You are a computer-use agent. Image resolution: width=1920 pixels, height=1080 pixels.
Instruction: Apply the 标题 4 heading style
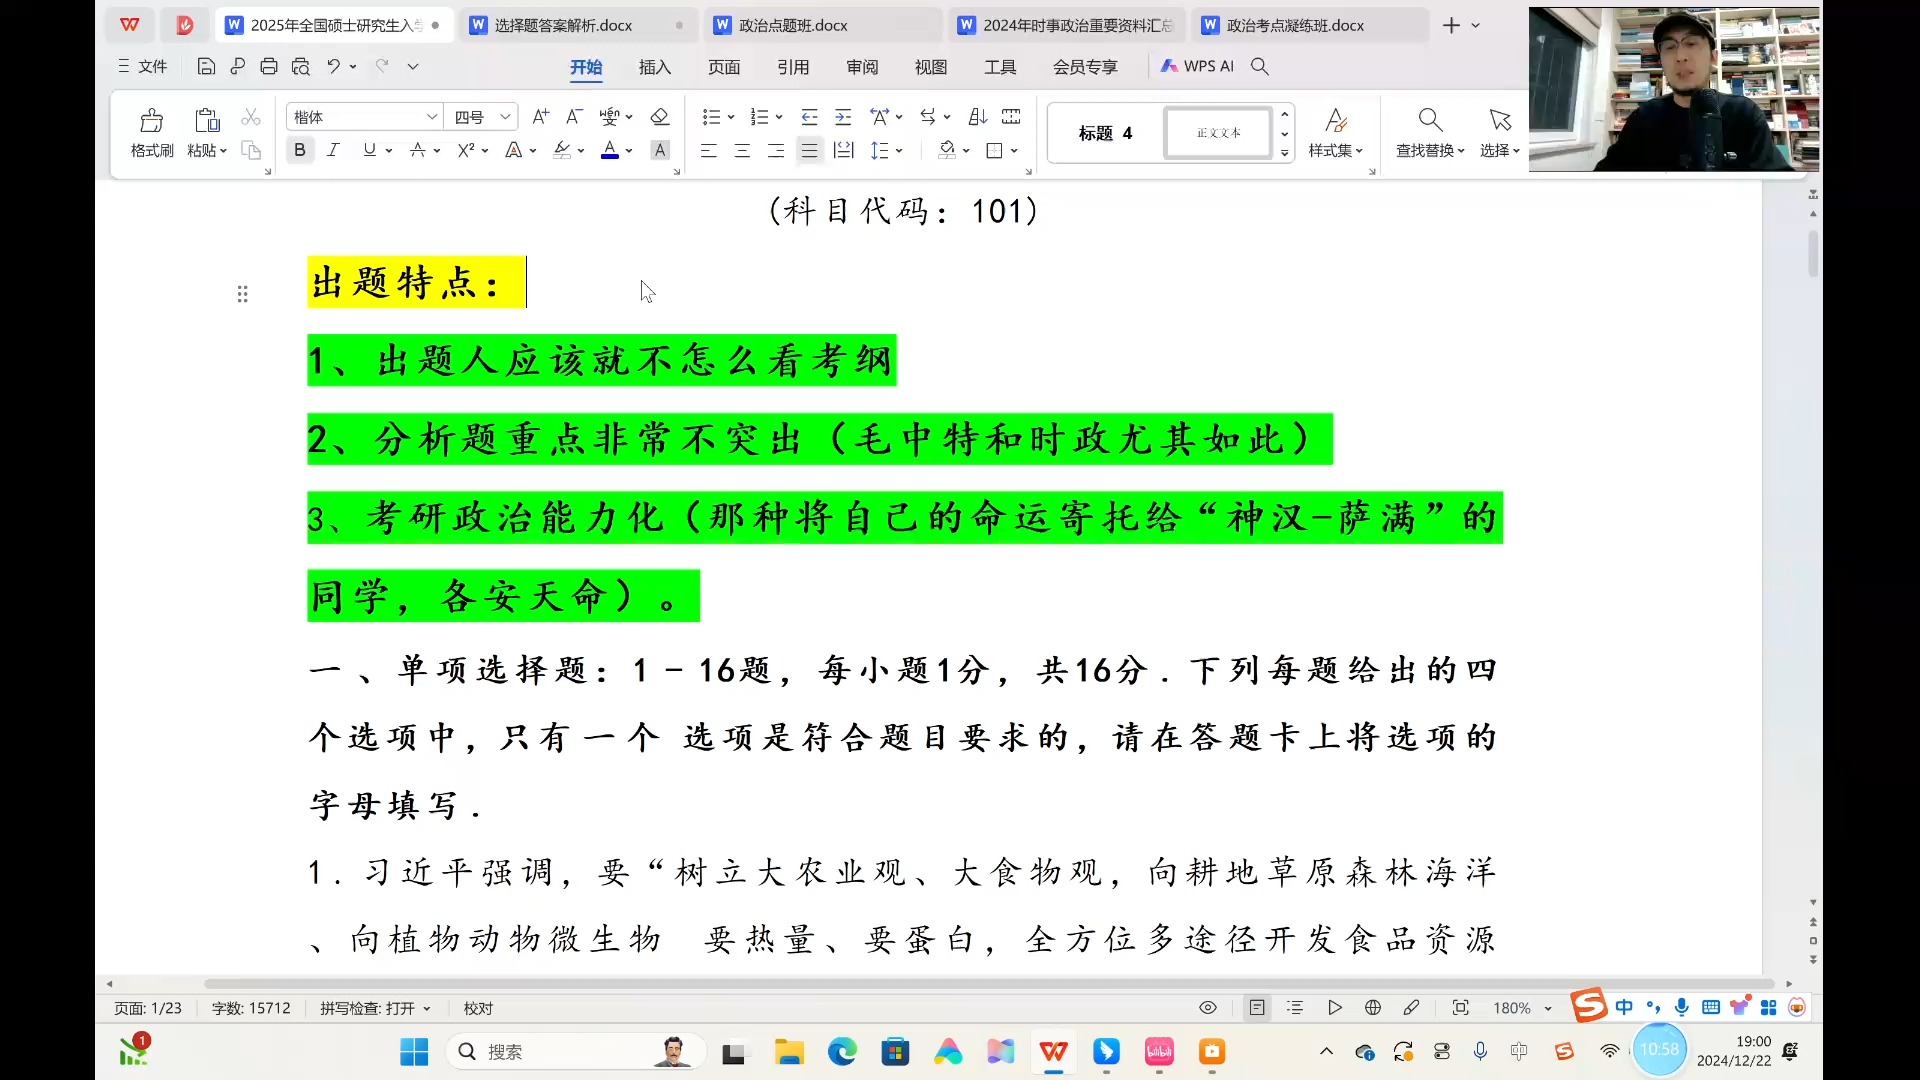tap(1105, 133)
